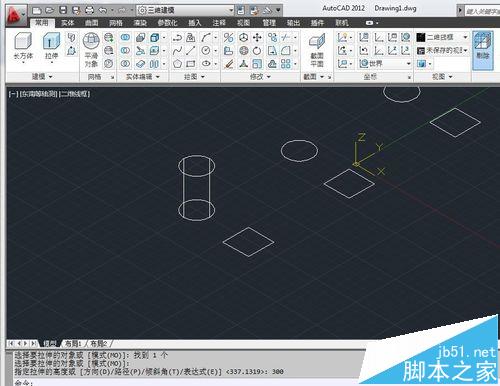Select the 长方体 (Box) tool
Image resolution: width=500 pixels, height=386 pixels.
click(x=23, y=47)
